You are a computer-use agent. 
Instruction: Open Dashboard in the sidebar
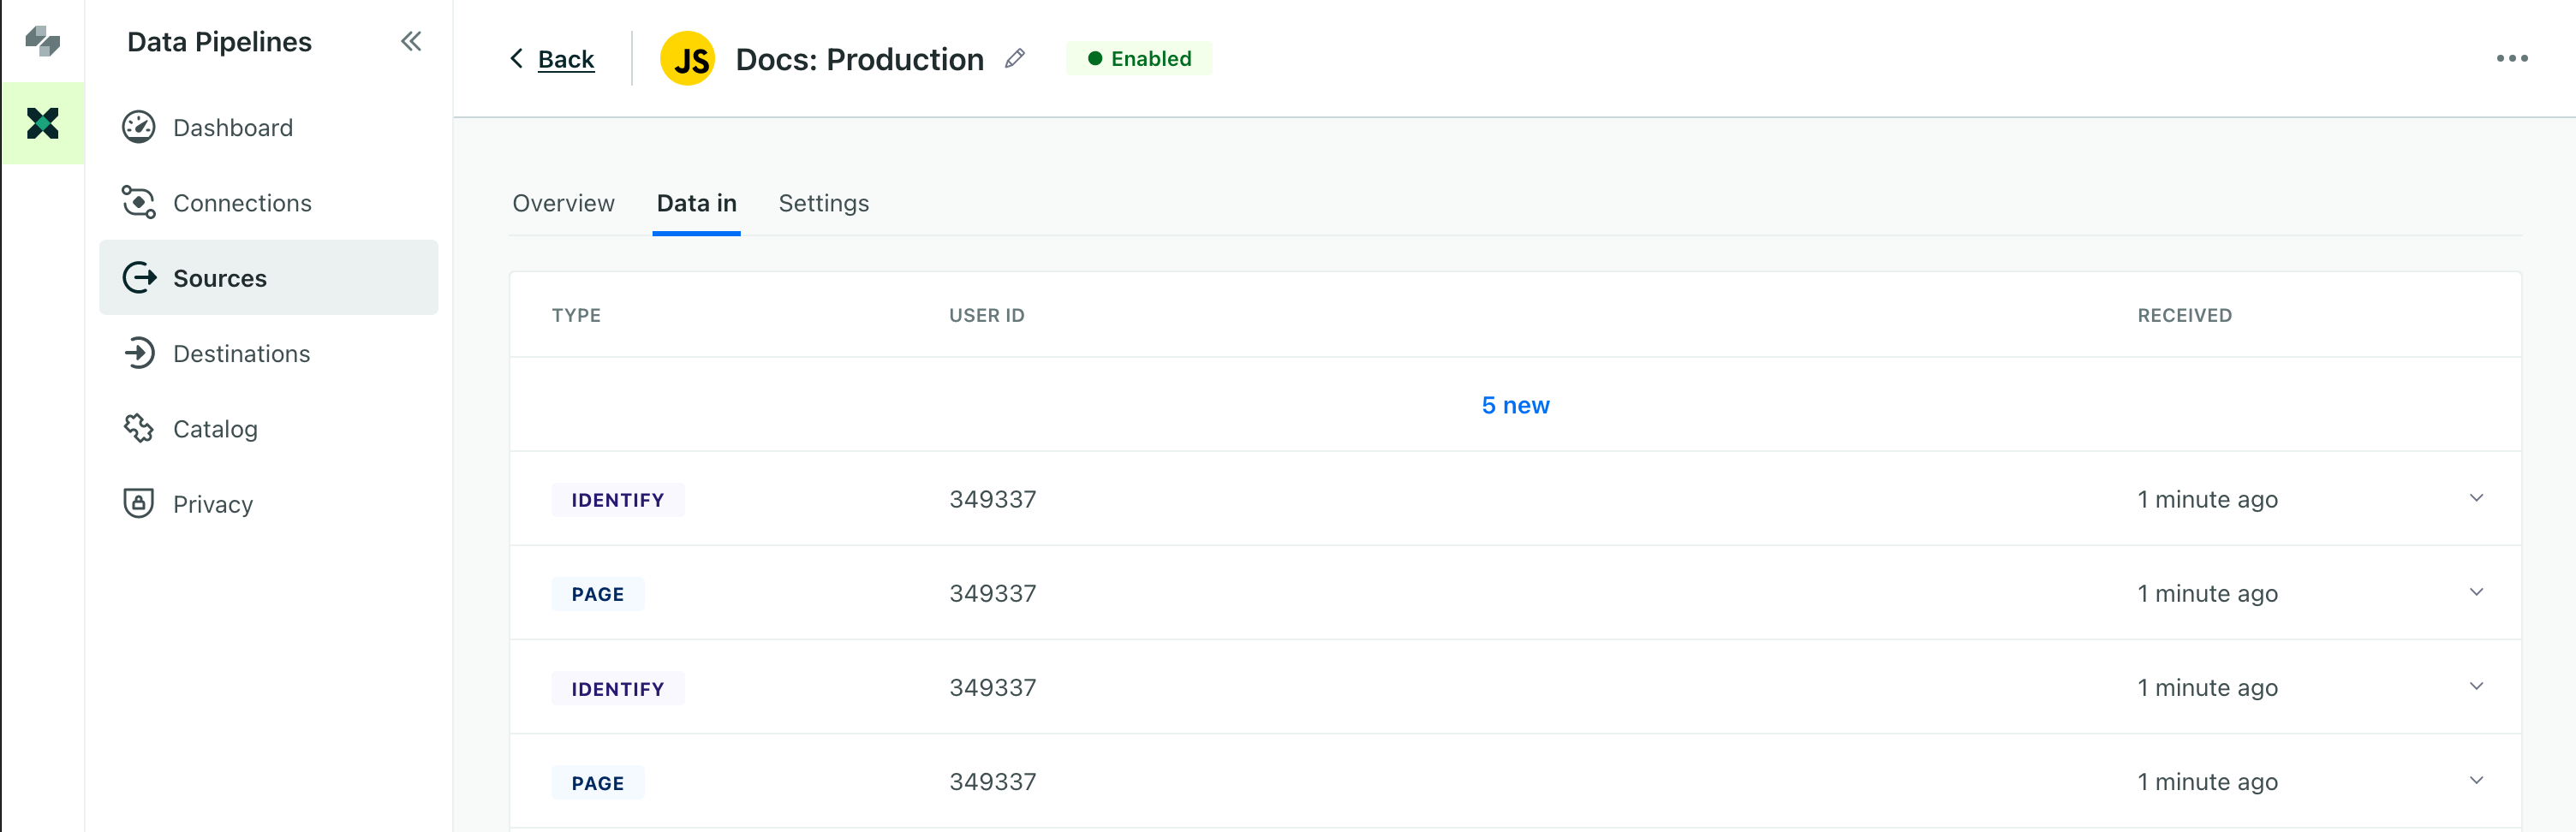(x=268, y=128)
